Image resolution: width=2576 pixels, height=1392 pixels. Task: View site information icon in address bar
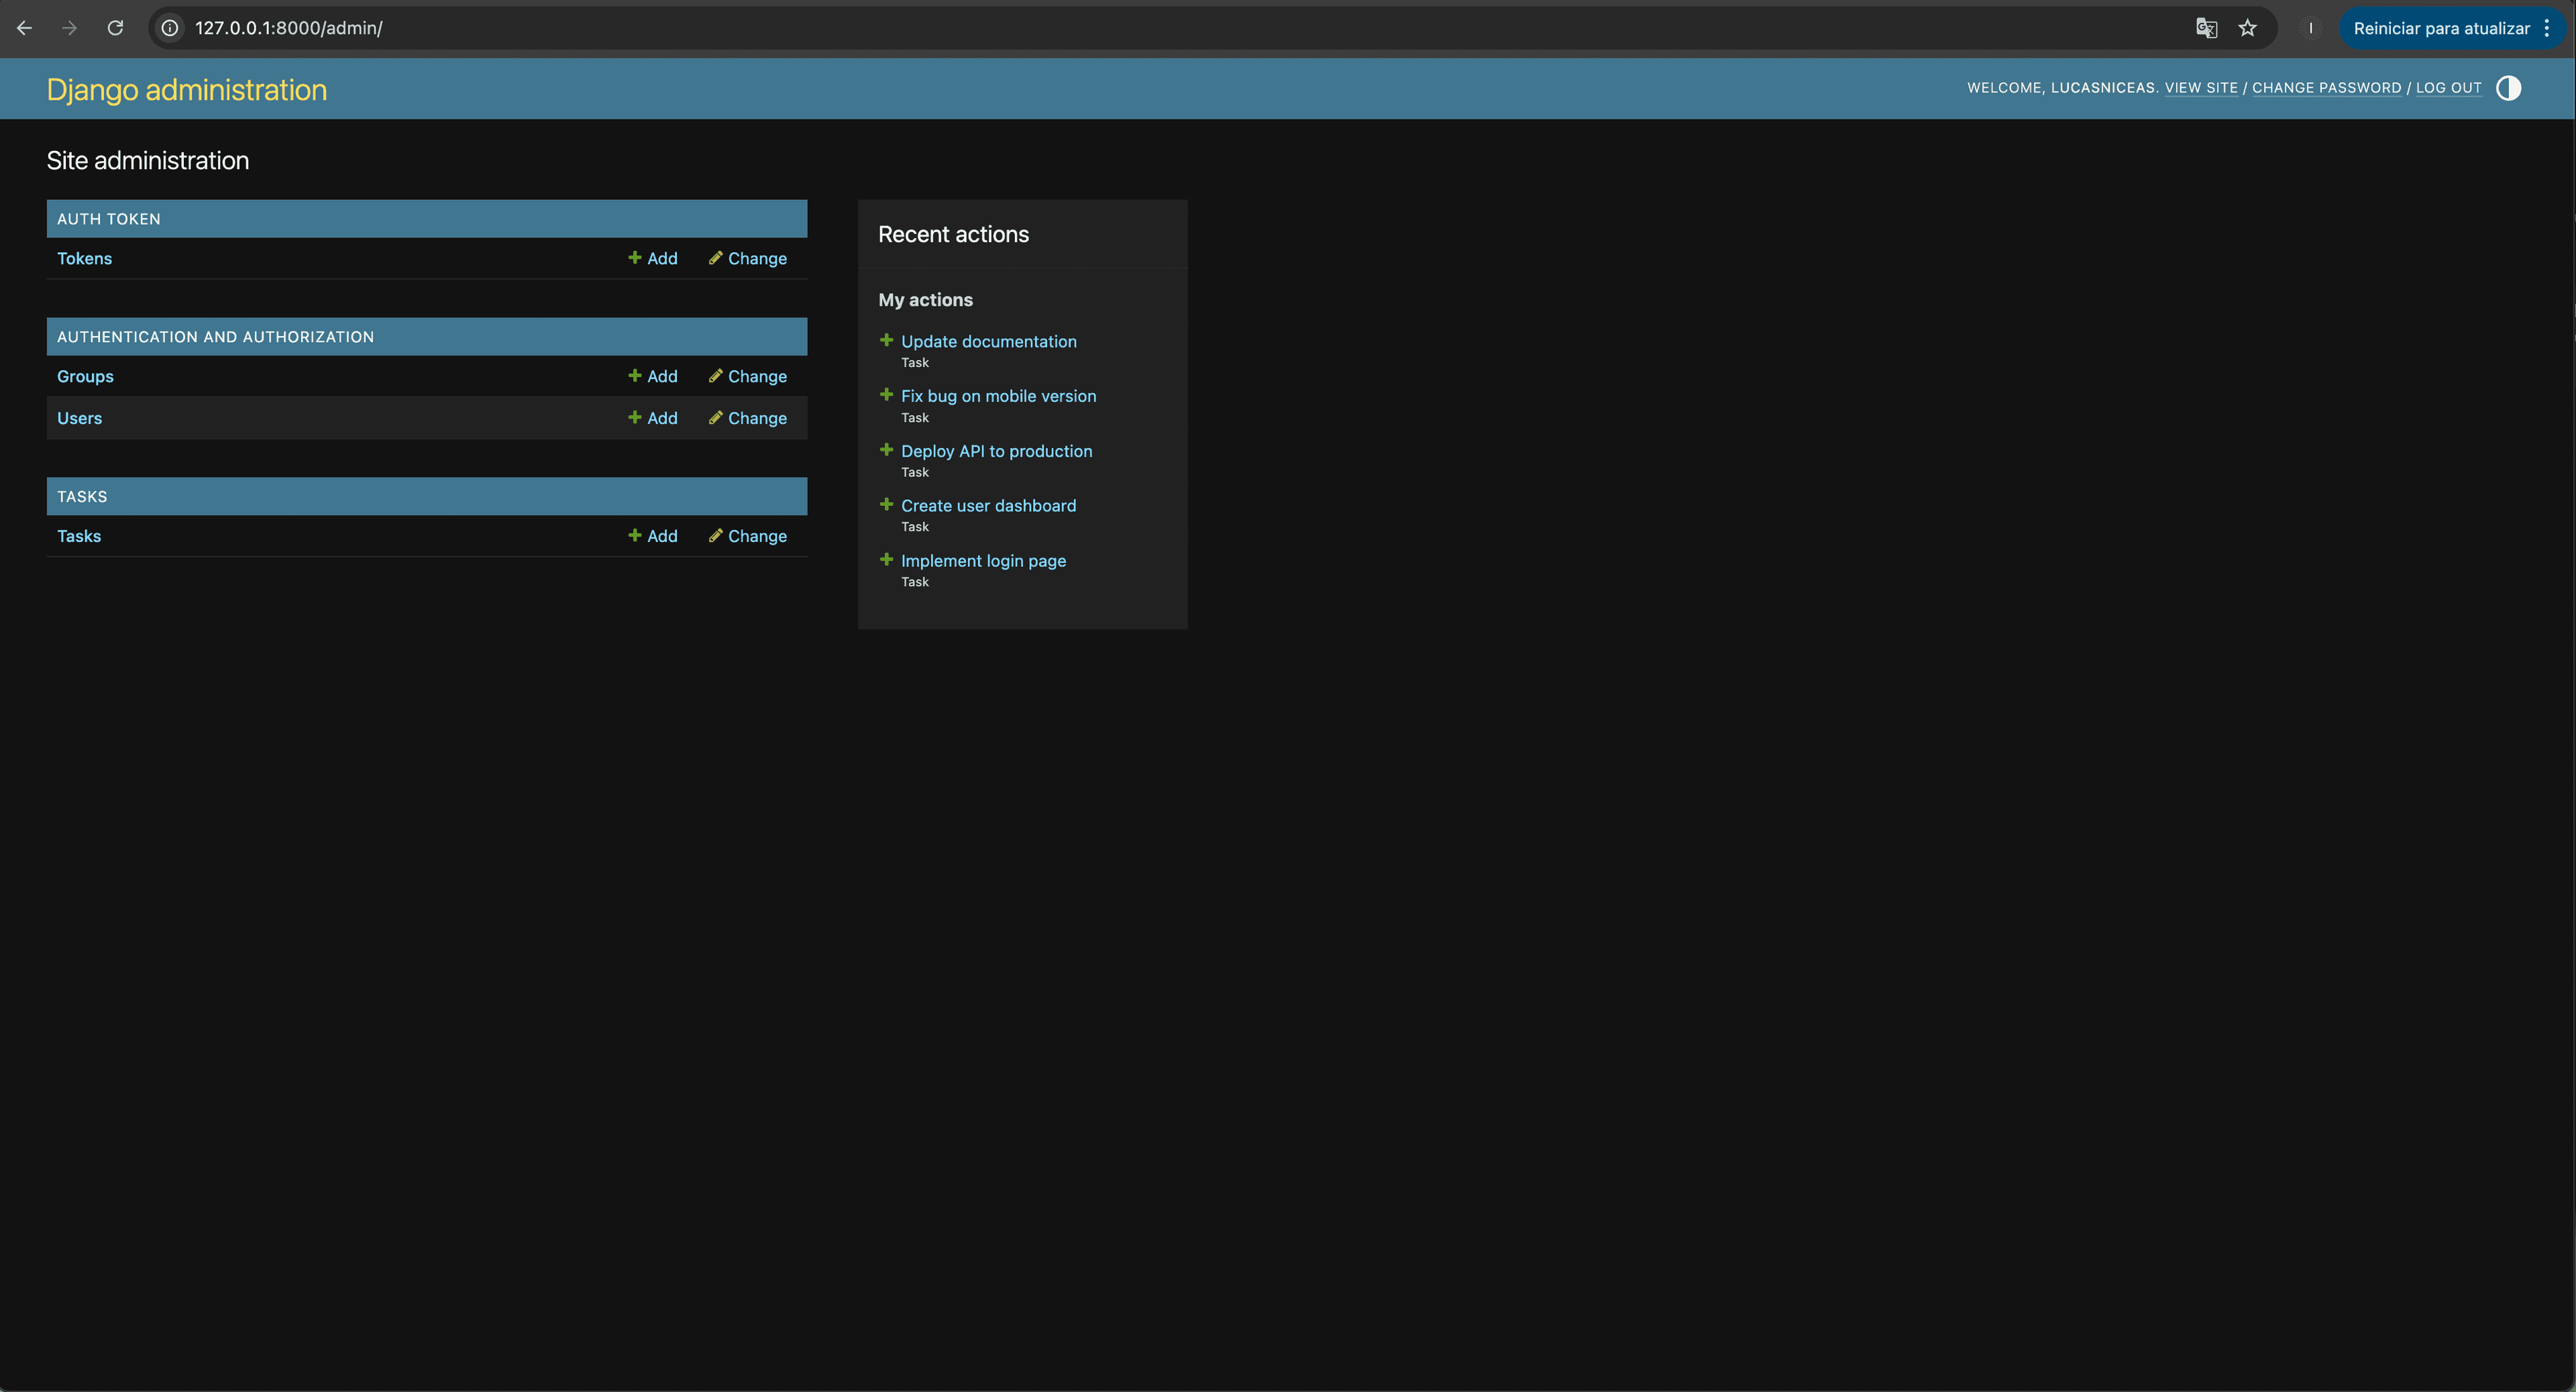tap(171, 28)
